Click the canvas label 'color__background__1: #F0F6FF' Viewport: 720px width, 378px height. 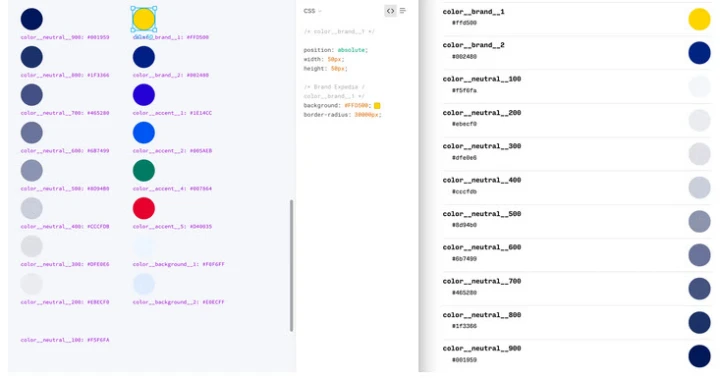coord(179,264)
